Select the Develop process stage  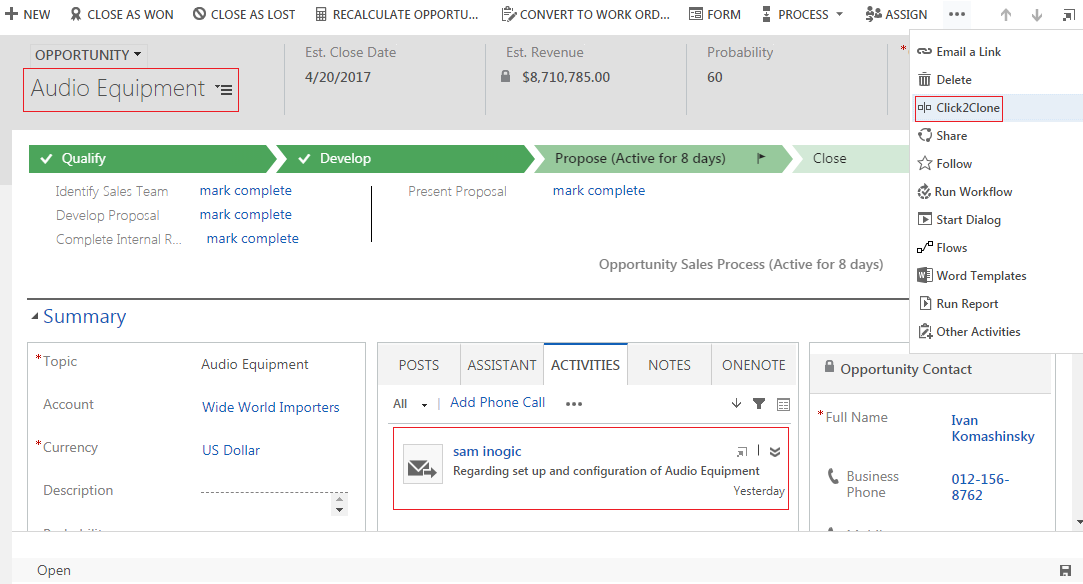404,159
